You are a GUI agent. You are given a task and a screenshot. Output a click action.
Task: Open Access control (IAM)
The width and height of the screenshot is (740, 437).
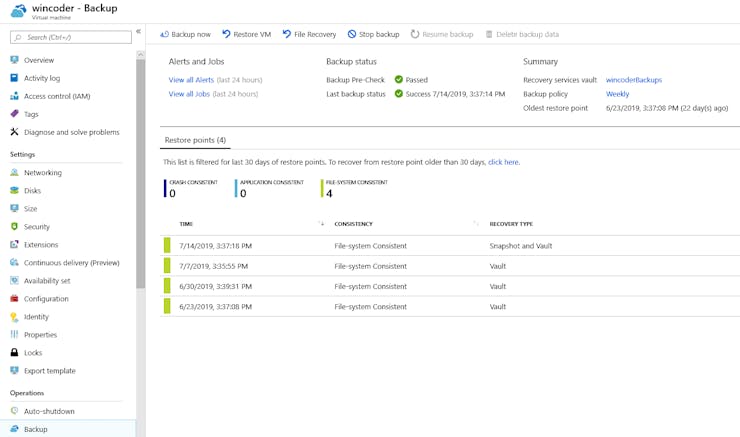[57, 96]
